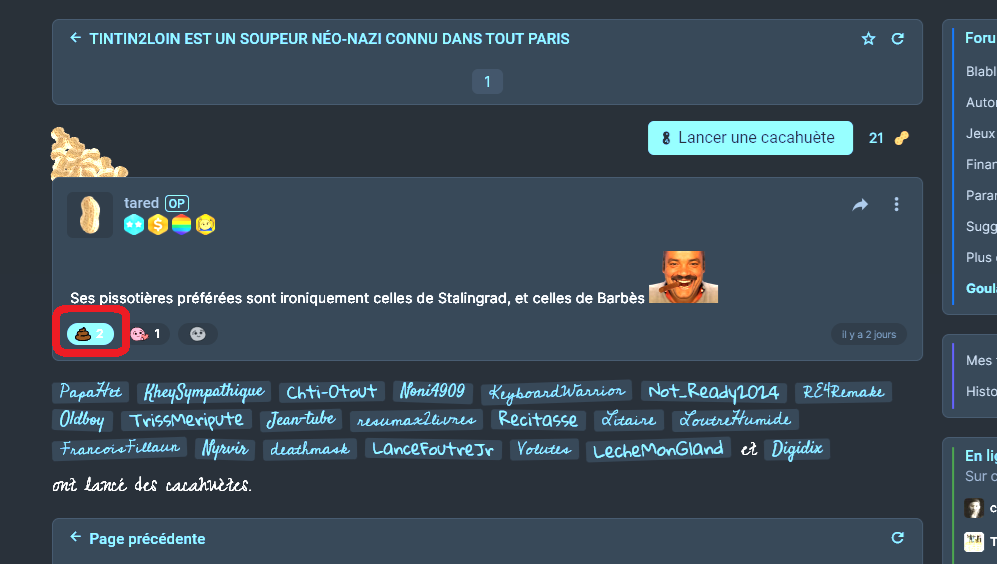
Task: Click the Lancer une cacahuète button
Action: [x=750, y=138]
